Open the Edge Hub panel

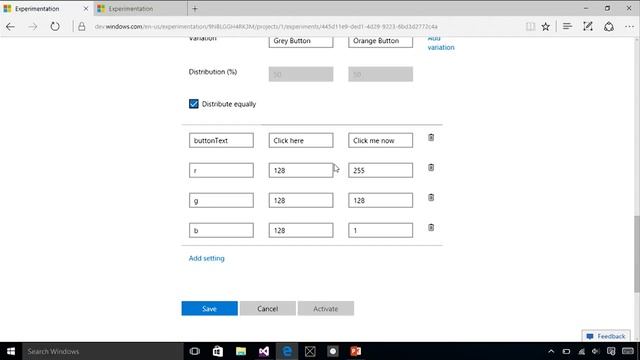(567, 27)
